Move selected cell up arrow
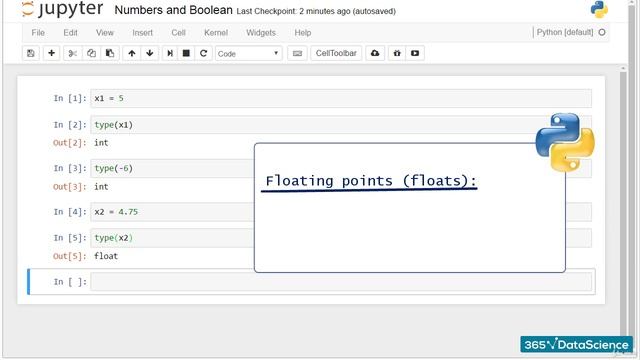Viewport: 640px width, 360px height. click(x=132, y=53)
